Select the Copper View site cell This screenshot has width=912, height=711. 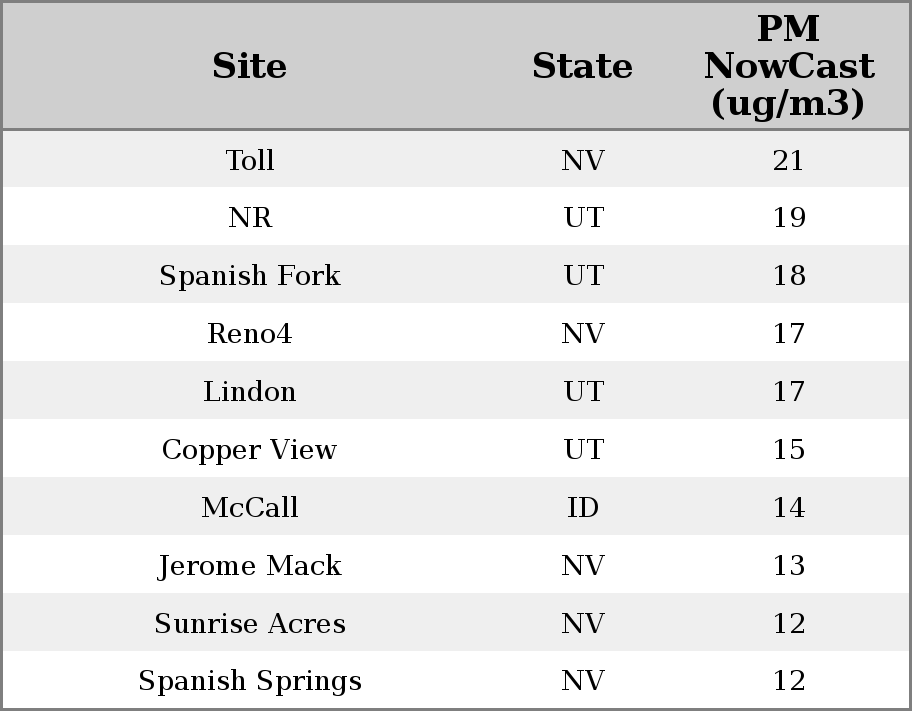pyautogui.click(x=250, y=450)
